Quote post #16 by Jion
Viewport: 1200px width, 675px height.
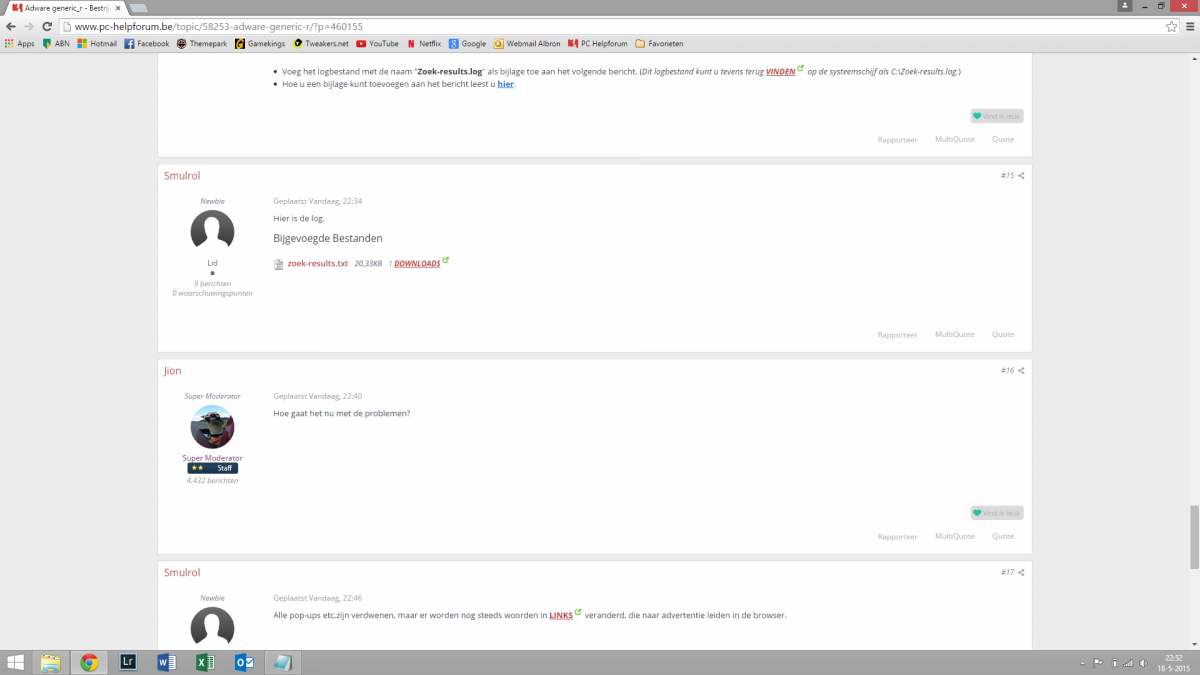[x=1003, y=537]
